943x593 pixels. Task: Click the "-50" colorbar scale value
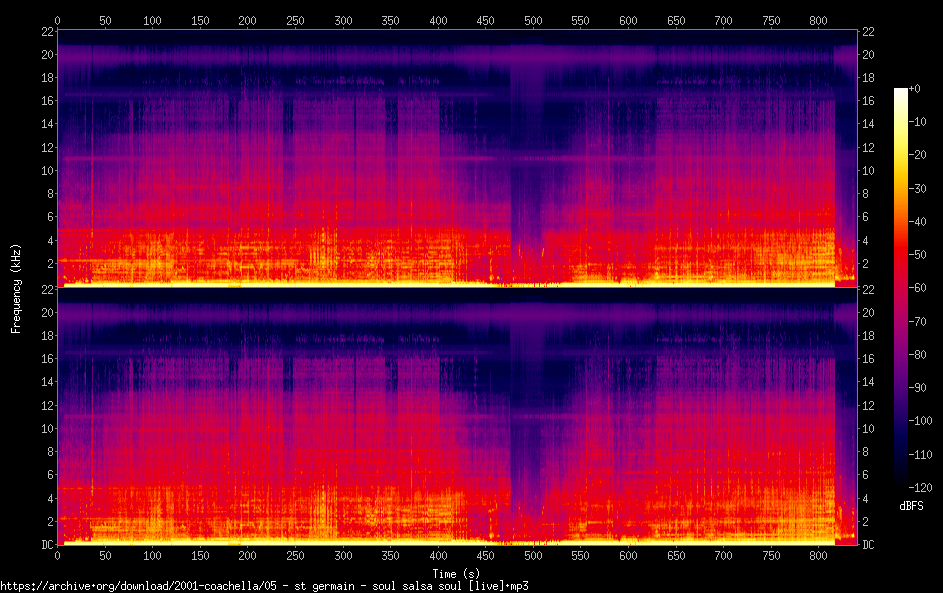pos(917,255)
